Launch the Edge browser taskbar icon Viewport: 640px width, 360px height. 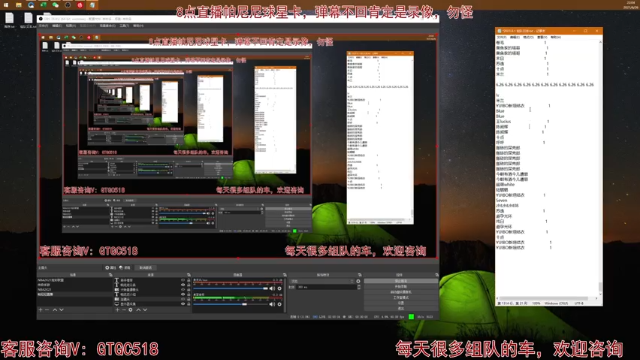pos(31,5)
